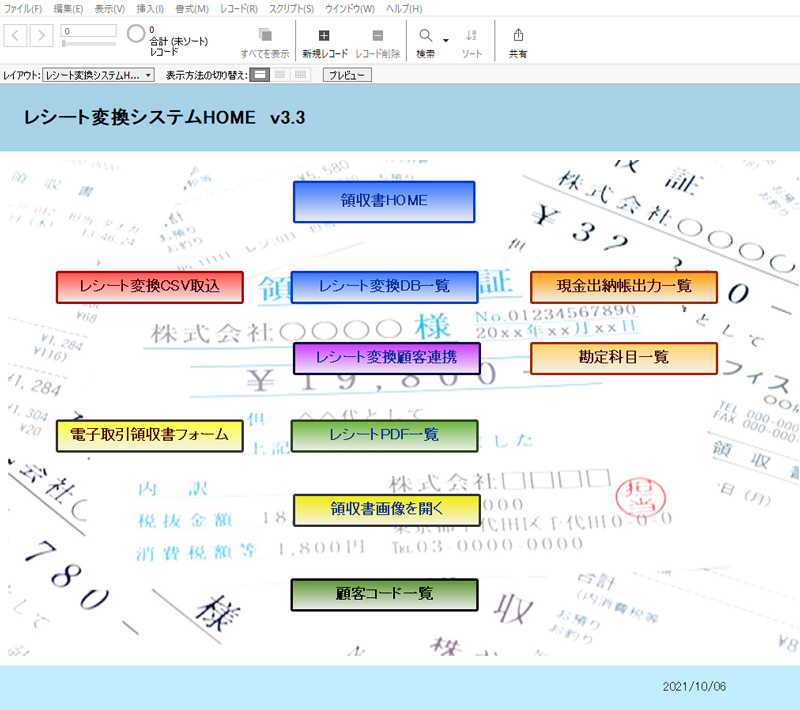Viewport: 800px width, 710px height.
Task: Click the レシート変換CSV取込 button
Action: point(150,286)
